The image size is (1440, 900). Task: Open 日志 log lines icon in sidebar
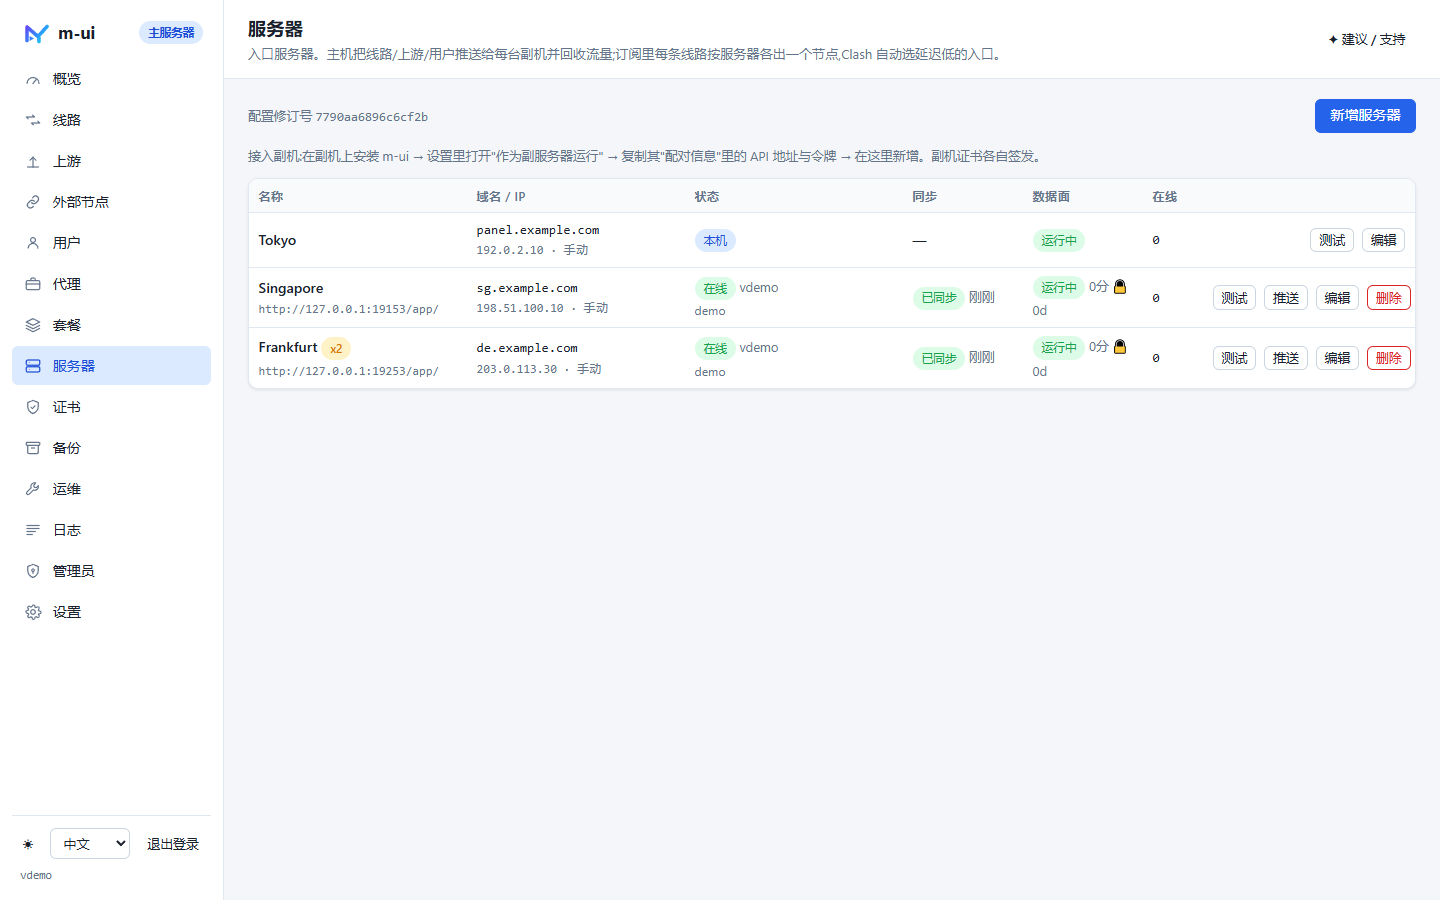[x=33, y=531]
